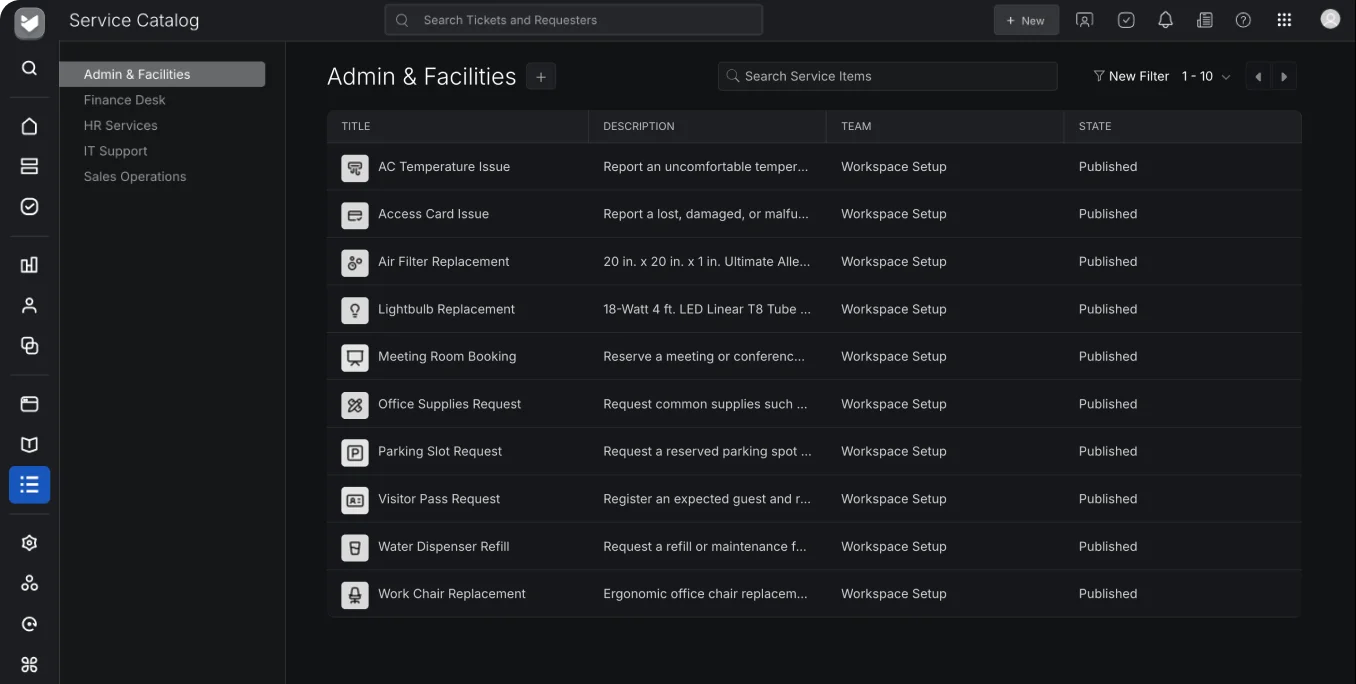This screenshot has width=1356, height=684.
Task: Go to the previous page of results
Action: pos(1258,76)
